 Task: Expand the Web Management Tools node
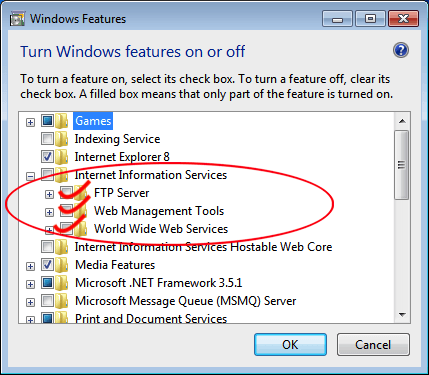coord(49,212)
